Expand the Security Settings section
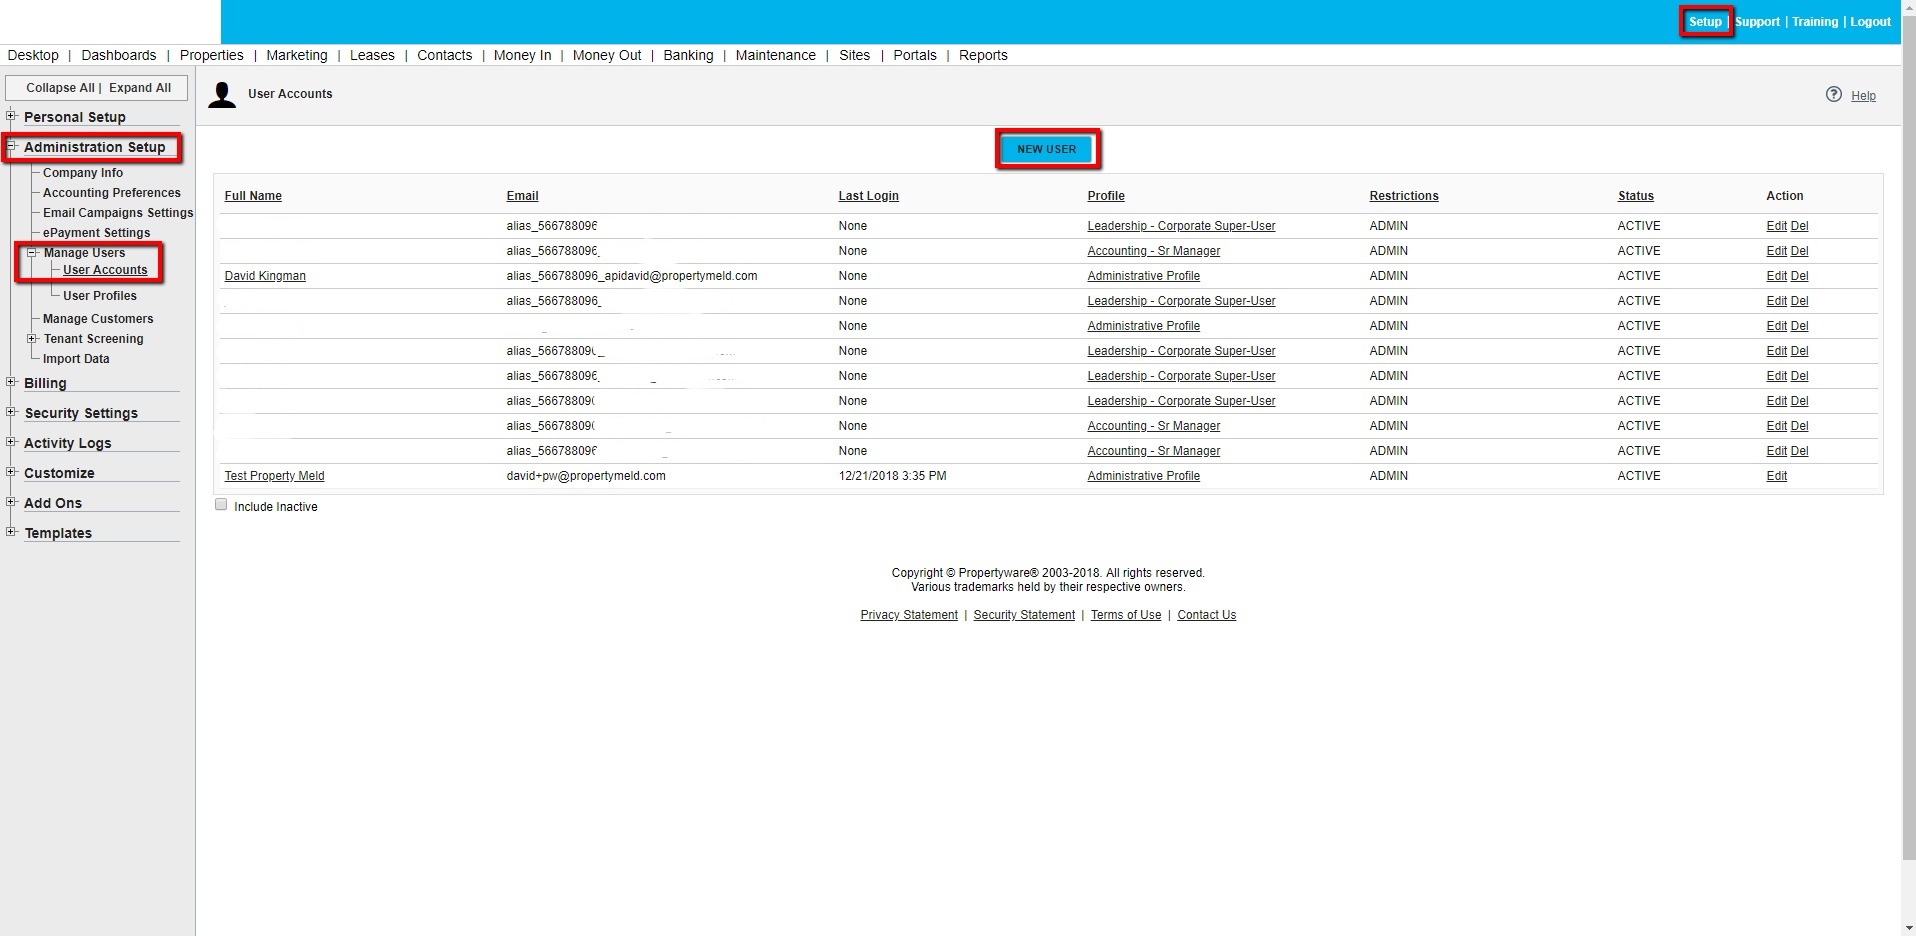This screenshot has width=1916, height=936. [11, 412]
